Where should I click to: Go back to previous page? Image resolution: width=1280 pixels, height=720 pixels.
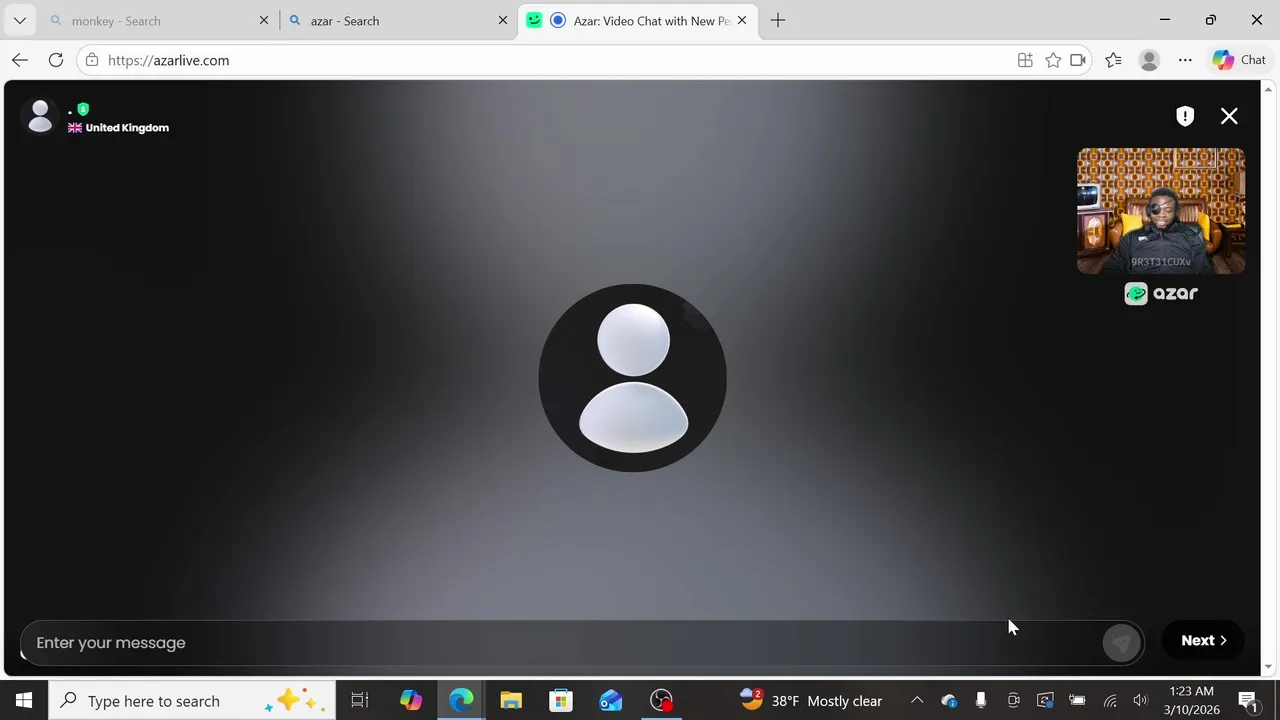pos(20,60)
